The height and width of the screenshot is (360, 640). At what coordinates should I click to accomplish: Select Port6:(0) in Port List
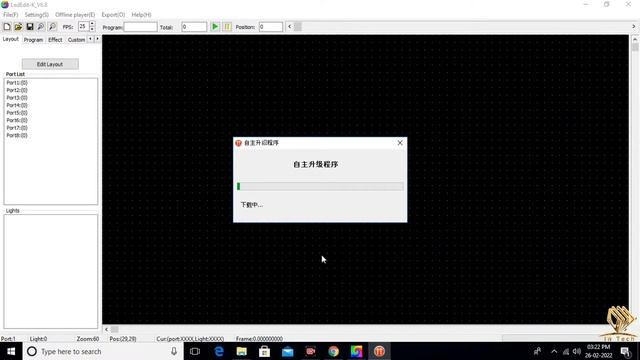pos(17,120)
